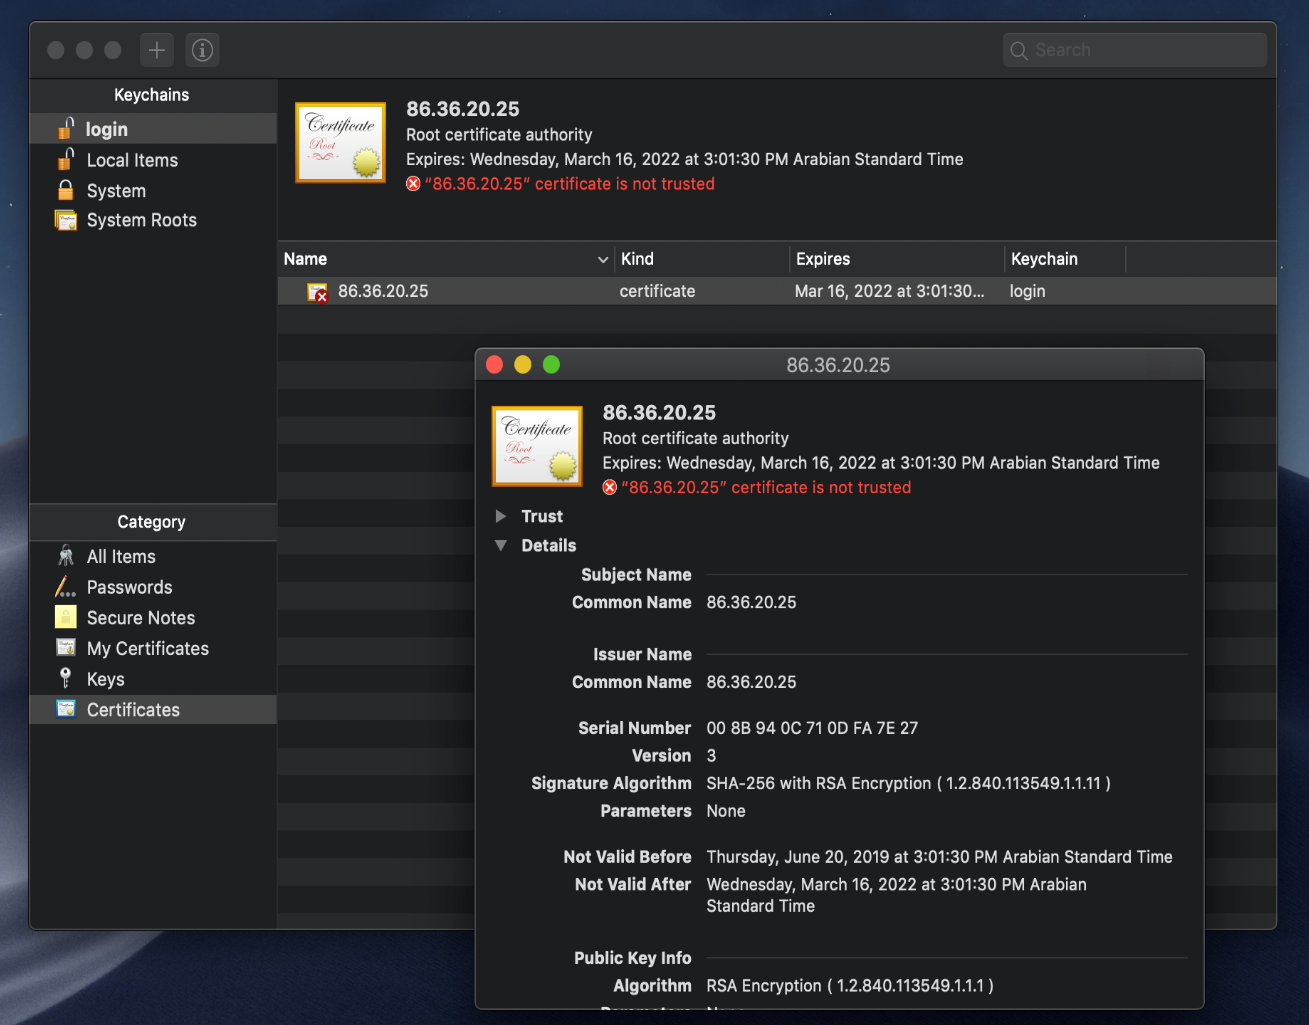This screenshot has height=1025, width=1309.
Task: Sort list by Keychain column header
Action: click(1066, 259)
